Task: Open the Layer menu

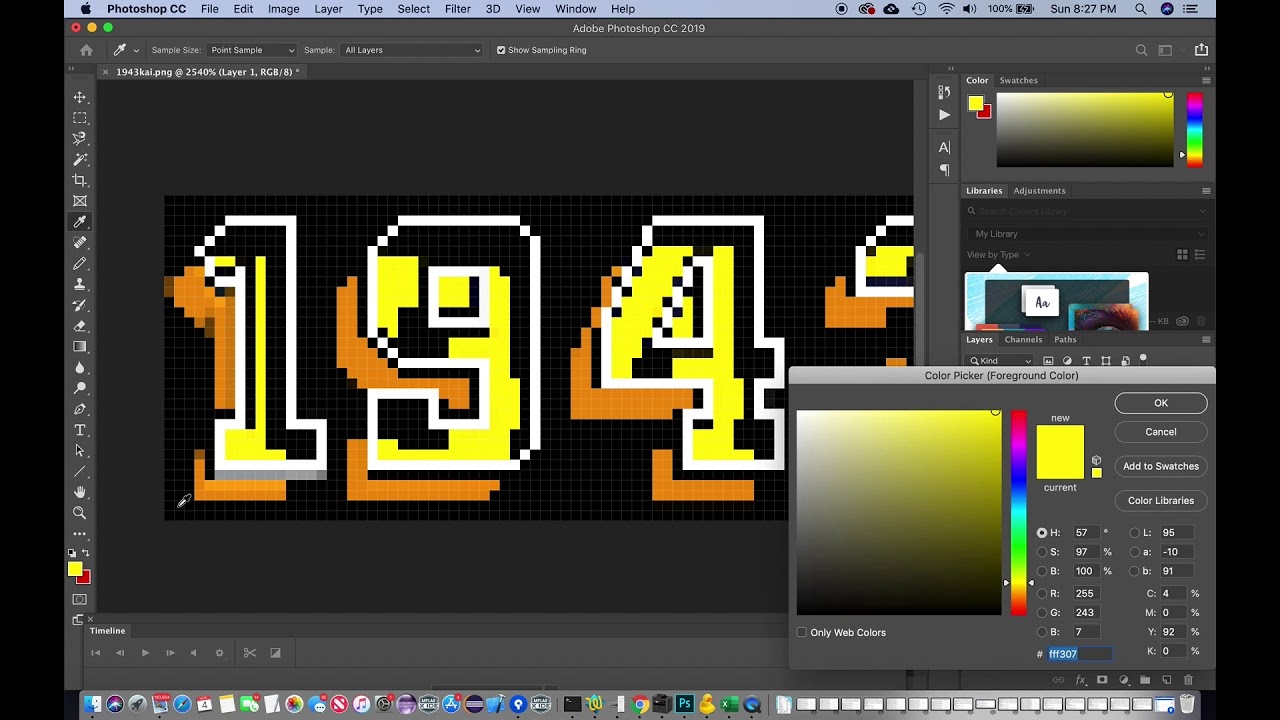Action: (x=328, y=9)
